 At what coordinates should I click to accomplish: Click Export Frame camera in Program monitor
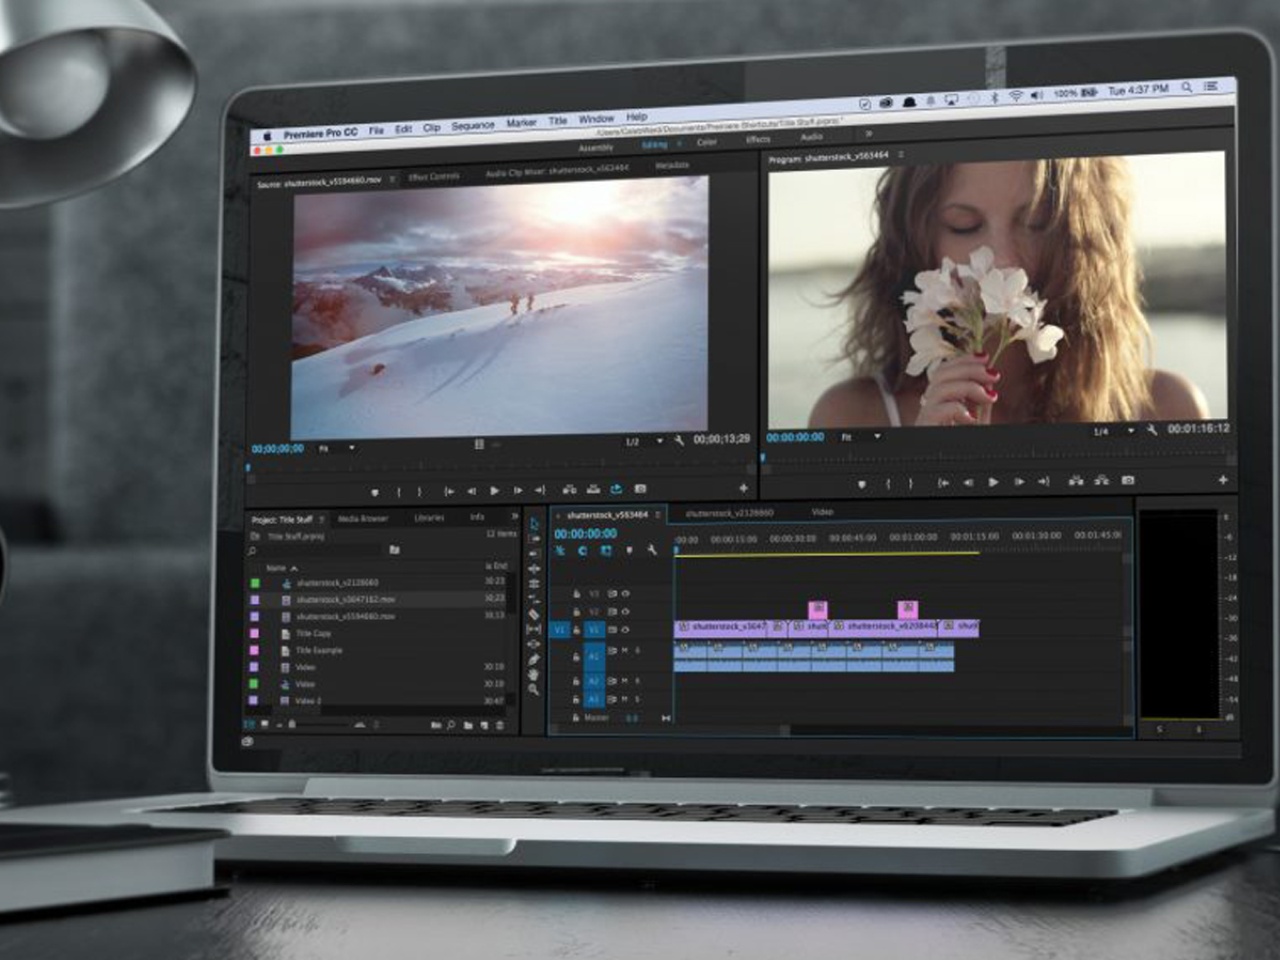coord(1128,481)
